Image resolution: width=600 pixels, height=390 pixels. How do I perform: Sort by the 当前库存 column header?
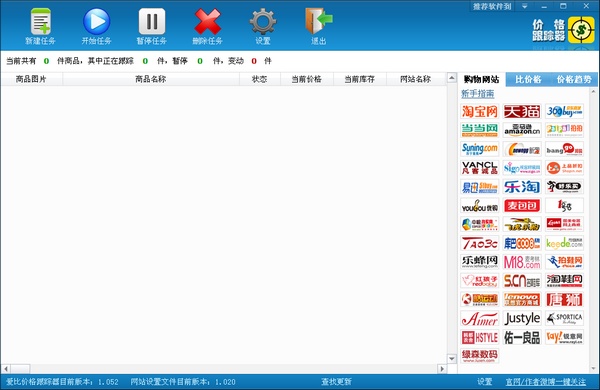(359, 79)
